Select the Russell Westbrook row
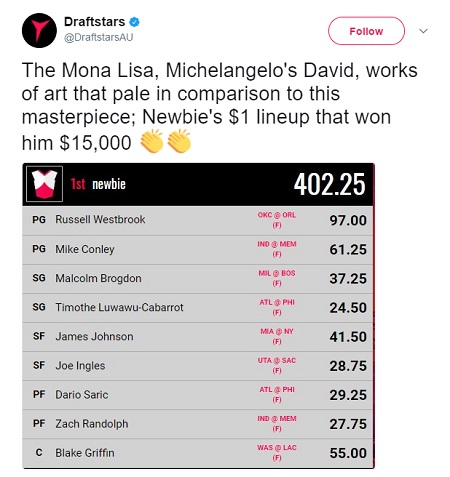 [x=198, y=220]
